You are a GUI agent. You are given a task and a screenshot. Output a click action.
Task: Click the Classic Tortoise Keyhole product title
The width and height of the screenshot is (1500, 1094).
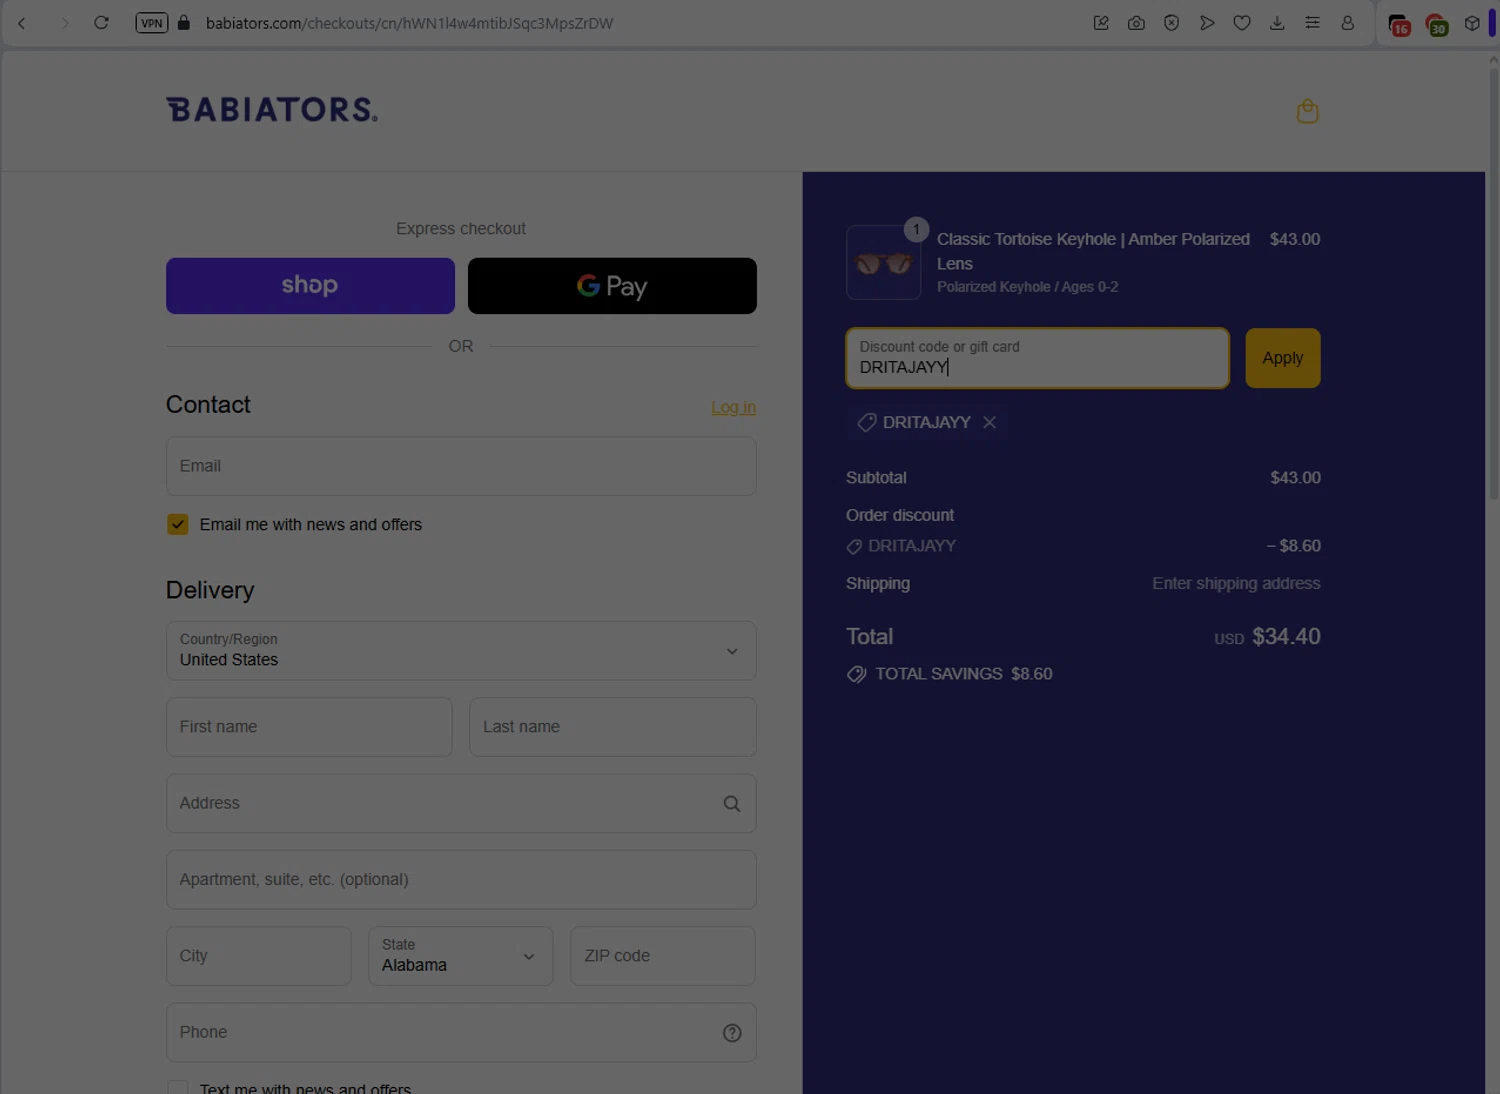point(1093,251)
